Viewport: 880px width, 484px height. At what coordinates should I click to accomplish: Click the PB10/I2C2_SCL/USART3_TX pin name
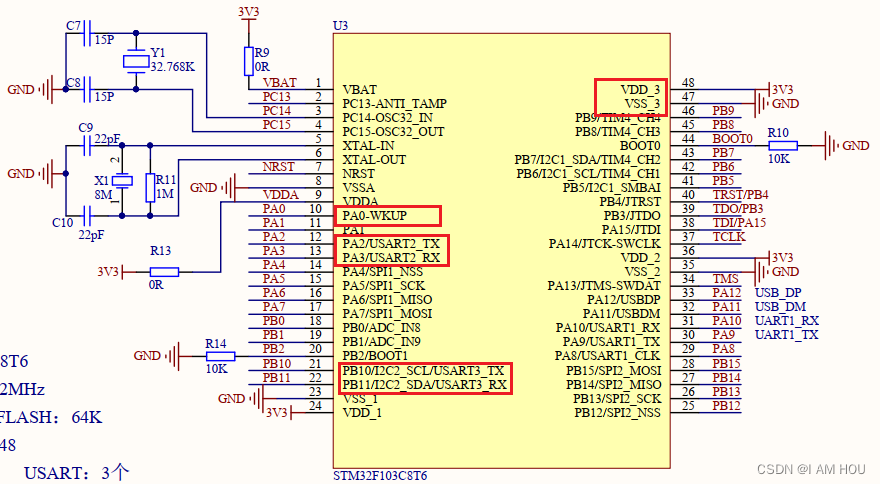tap(423, 371)
